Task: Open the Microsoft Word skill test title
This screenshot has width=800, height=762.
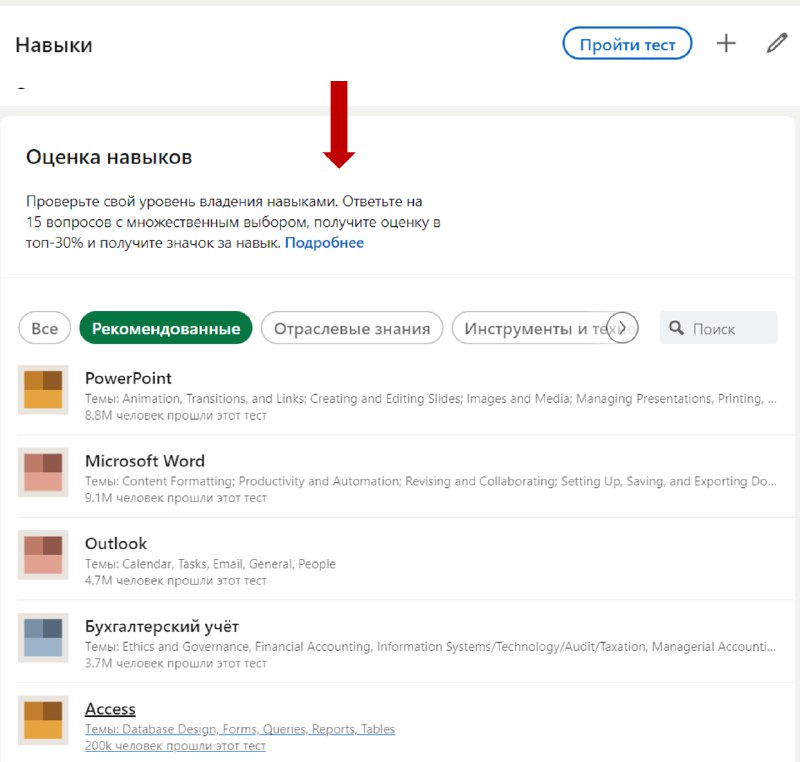Action: [x=145, y=461]
